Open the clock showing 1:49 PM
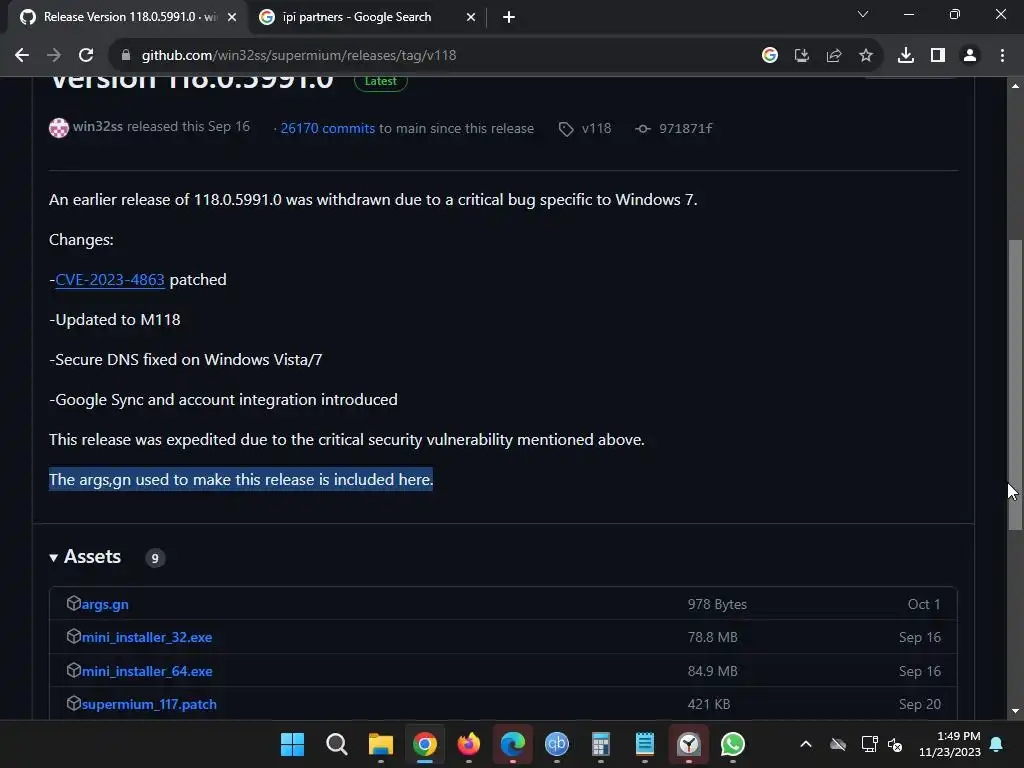The image size is (1024, 768). coord(950,744)
